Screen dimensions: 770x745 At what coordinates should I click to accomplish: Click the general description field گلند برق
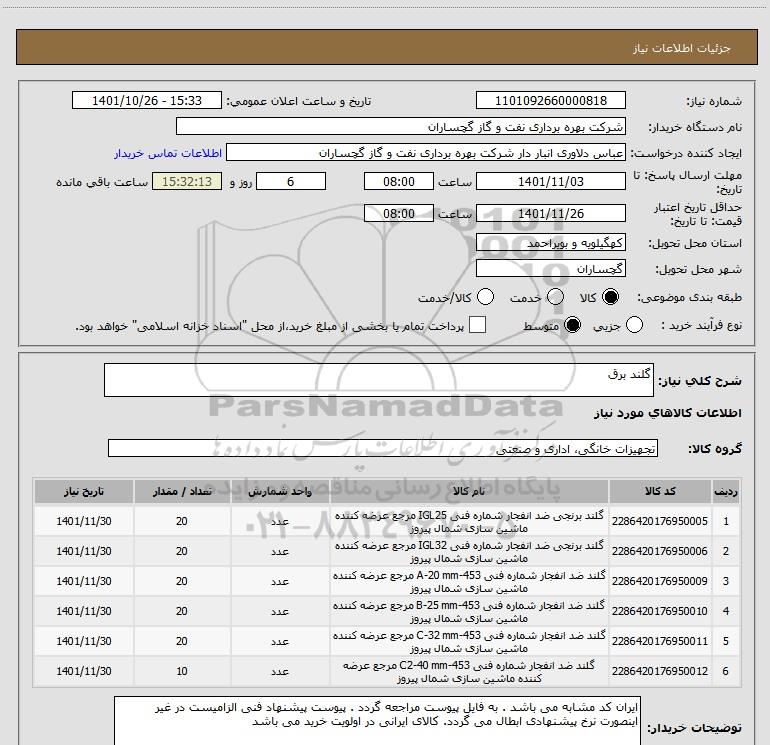(x=379, y=380)
